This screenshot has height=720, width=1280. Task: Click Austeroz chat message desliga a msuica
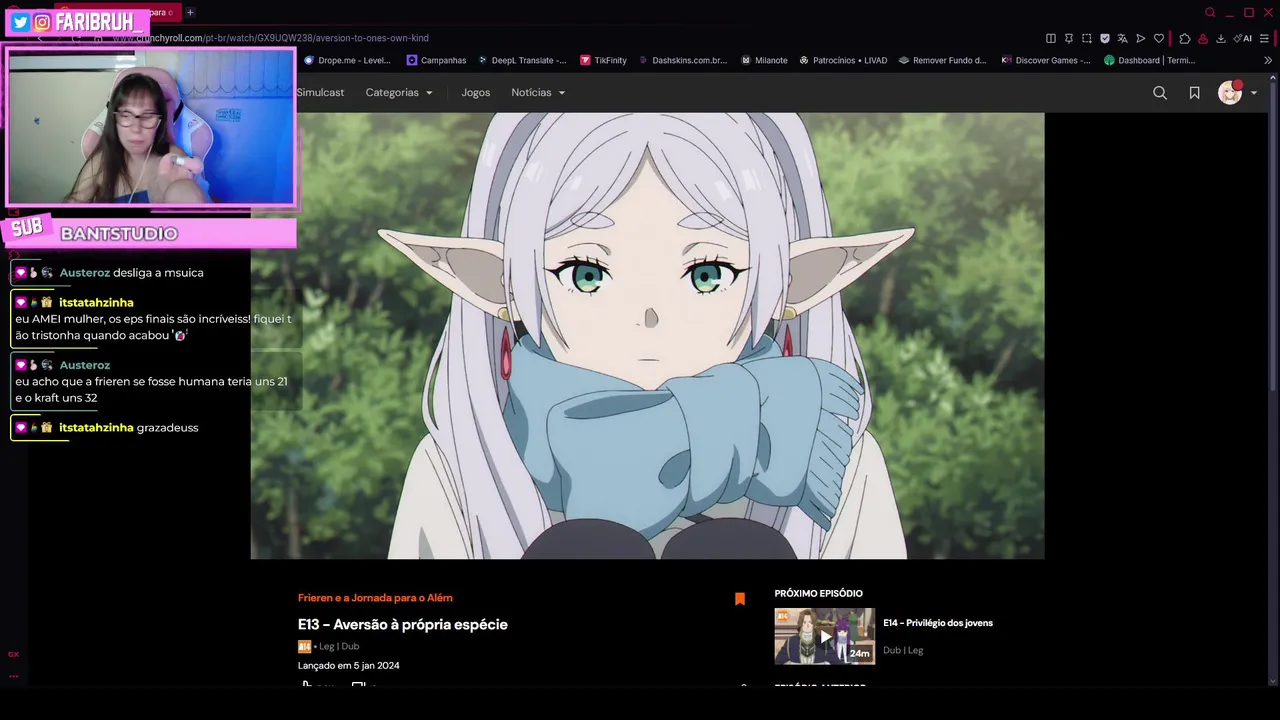[158, 273]
